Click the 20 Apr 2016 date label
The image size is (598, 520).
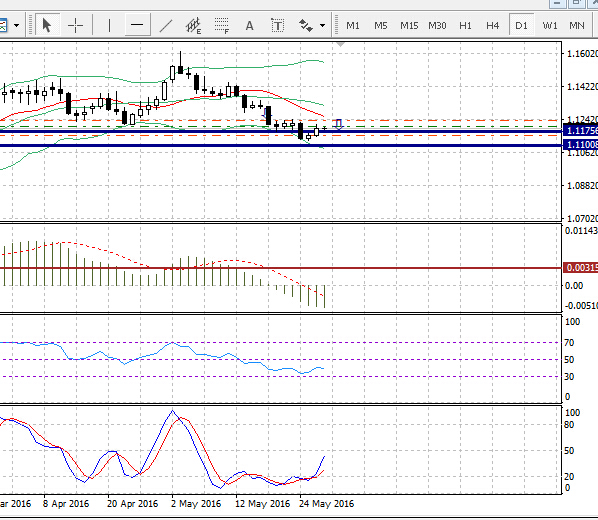coord(132,504)
